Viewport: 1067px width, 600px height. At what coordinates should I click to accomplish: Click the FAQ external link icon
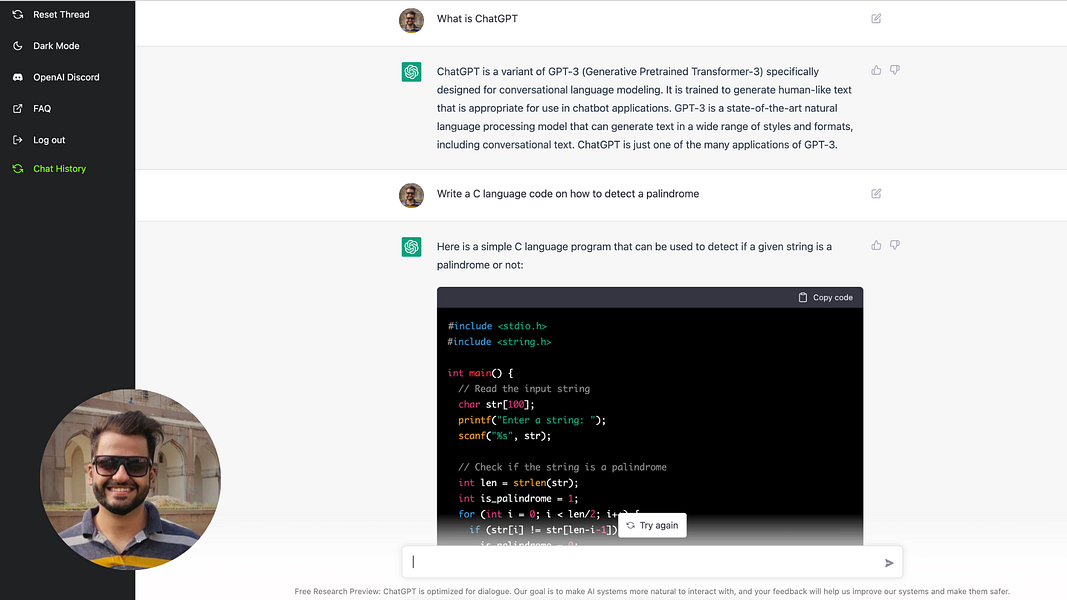coord(18,108)
